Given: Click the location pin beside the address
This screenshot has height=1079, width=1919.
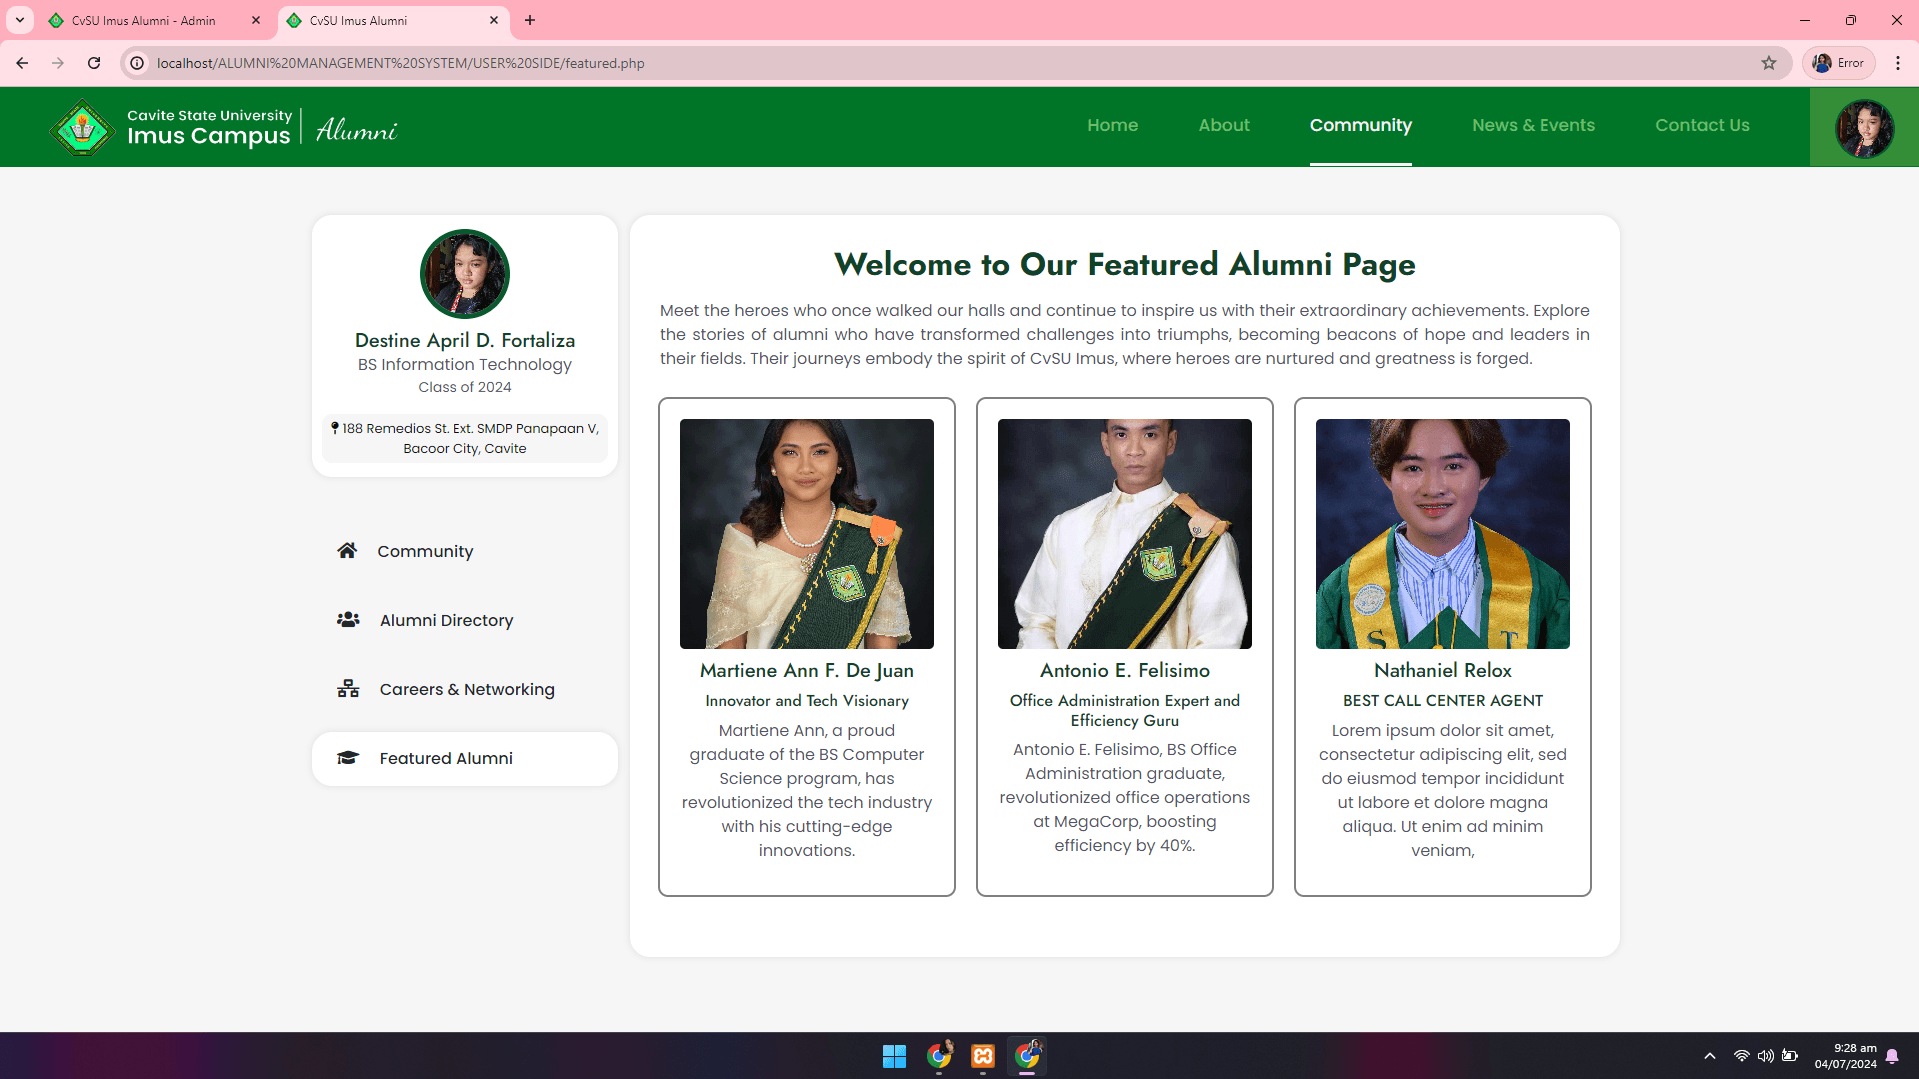Looking at the screenshot, I should tap(336, 428).
